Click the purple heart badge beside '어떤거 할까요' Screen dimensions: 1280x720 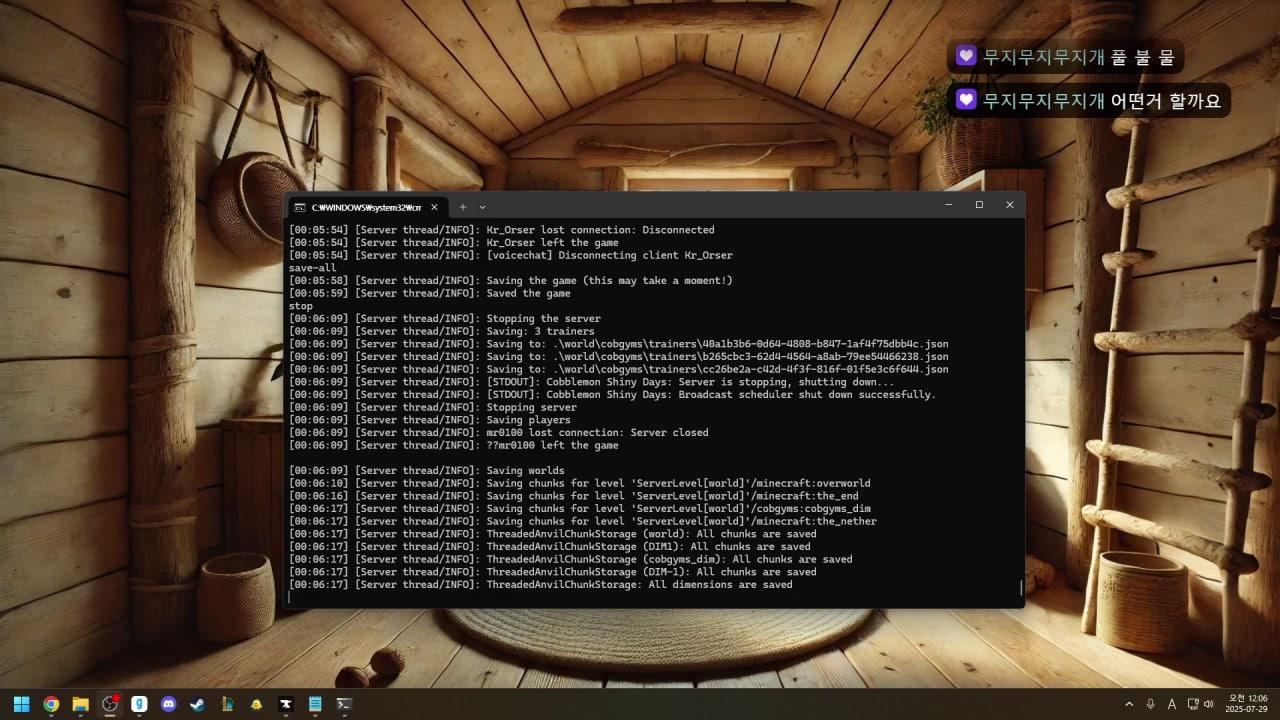click(966, 99)
